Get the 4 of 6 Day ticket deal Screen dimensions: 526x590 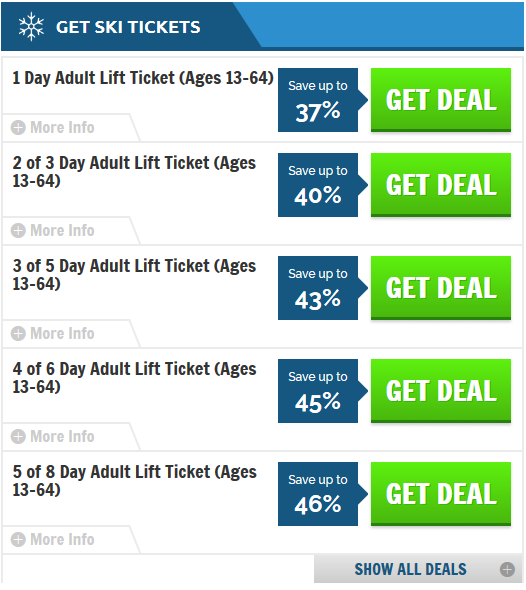[441, 391]
